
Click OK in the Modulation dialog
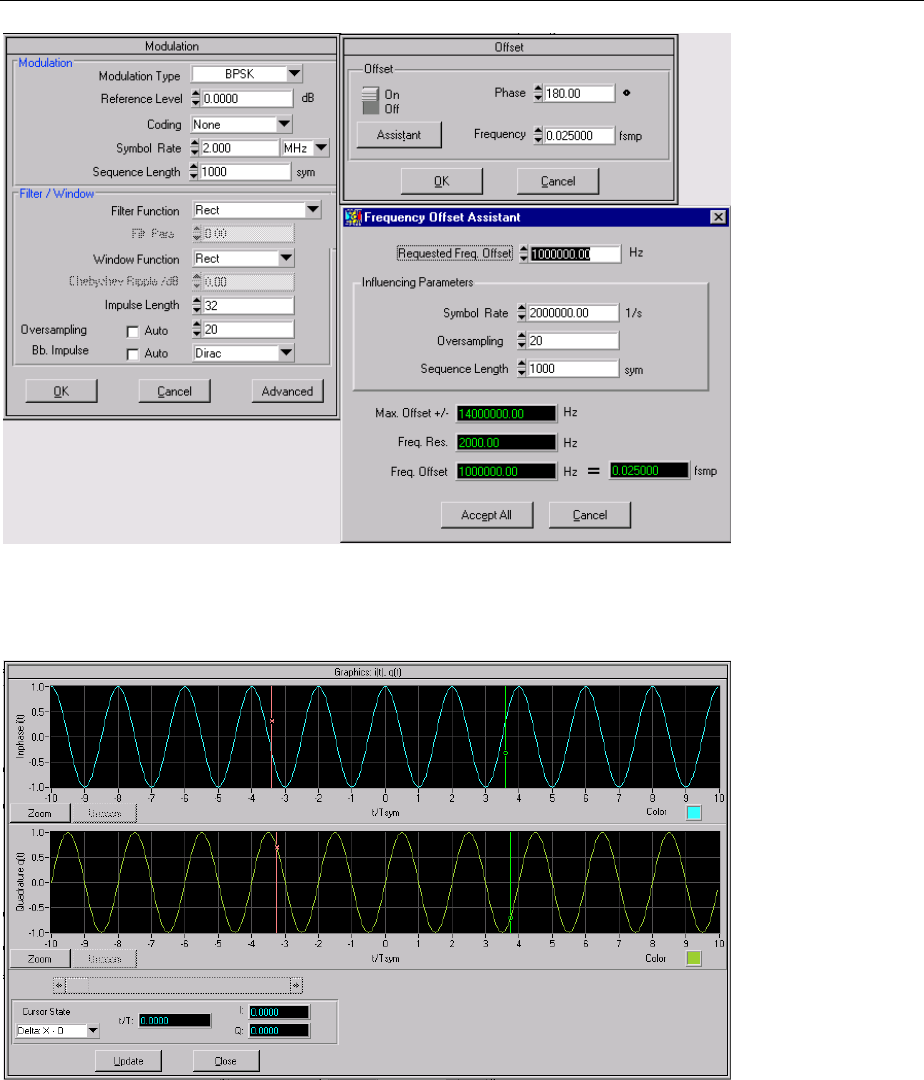(x=61, y=391)
